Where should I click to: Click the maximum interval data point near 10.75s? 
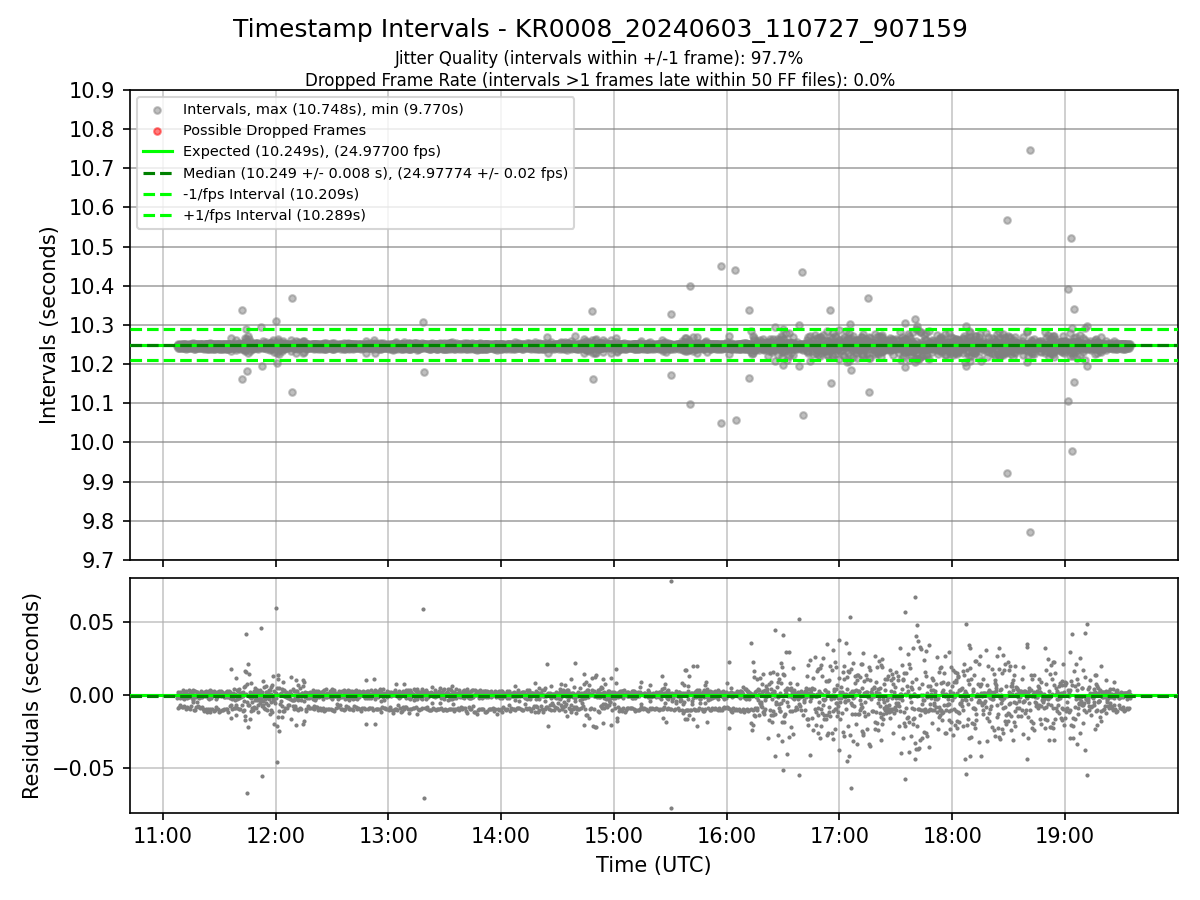[x=1030, y=150]
